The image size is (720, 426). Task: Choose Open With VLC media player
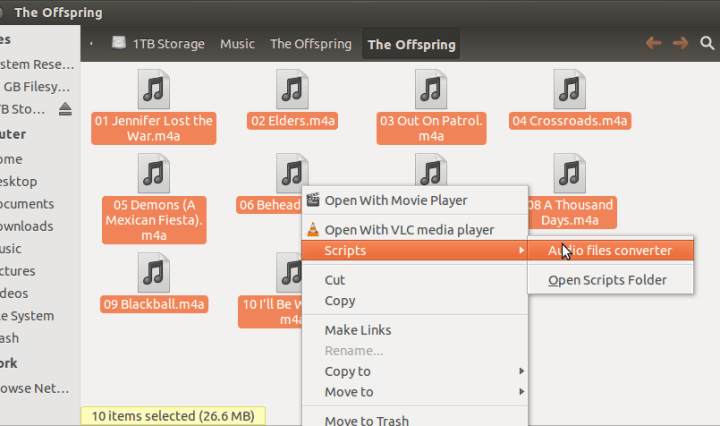click(408, 230)
